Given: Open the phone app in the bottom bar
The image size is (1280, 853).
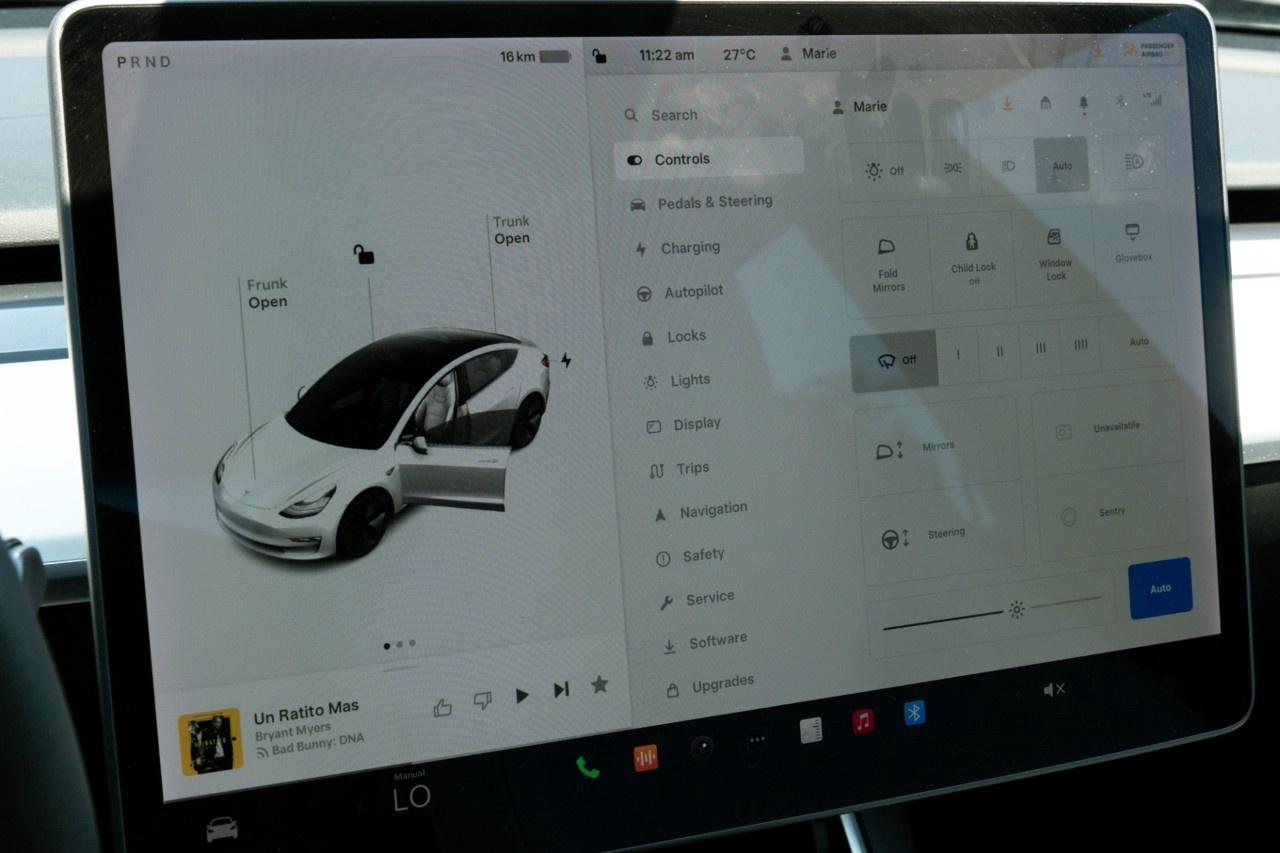Looking at the screenshot, I should pos(587,767).
